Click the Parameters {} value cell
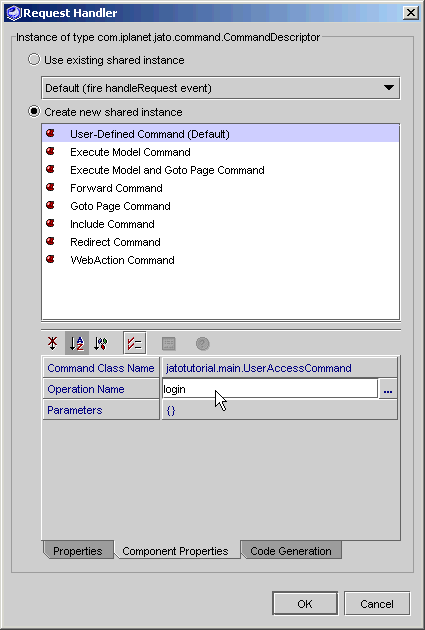Image resolution: width=425 pixels, height=630 pixels. click(279, 410)
